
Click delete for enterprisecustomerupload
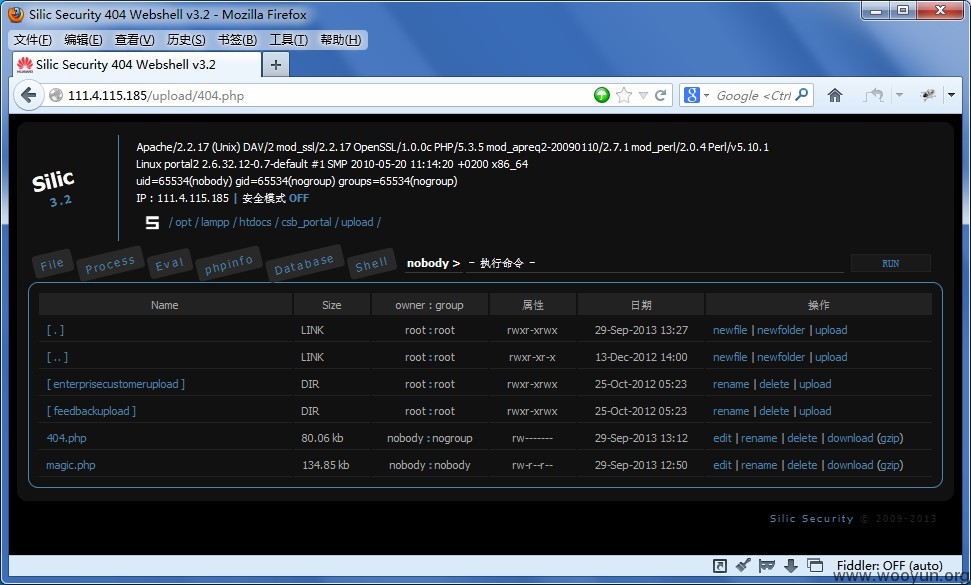pos(774,384)
